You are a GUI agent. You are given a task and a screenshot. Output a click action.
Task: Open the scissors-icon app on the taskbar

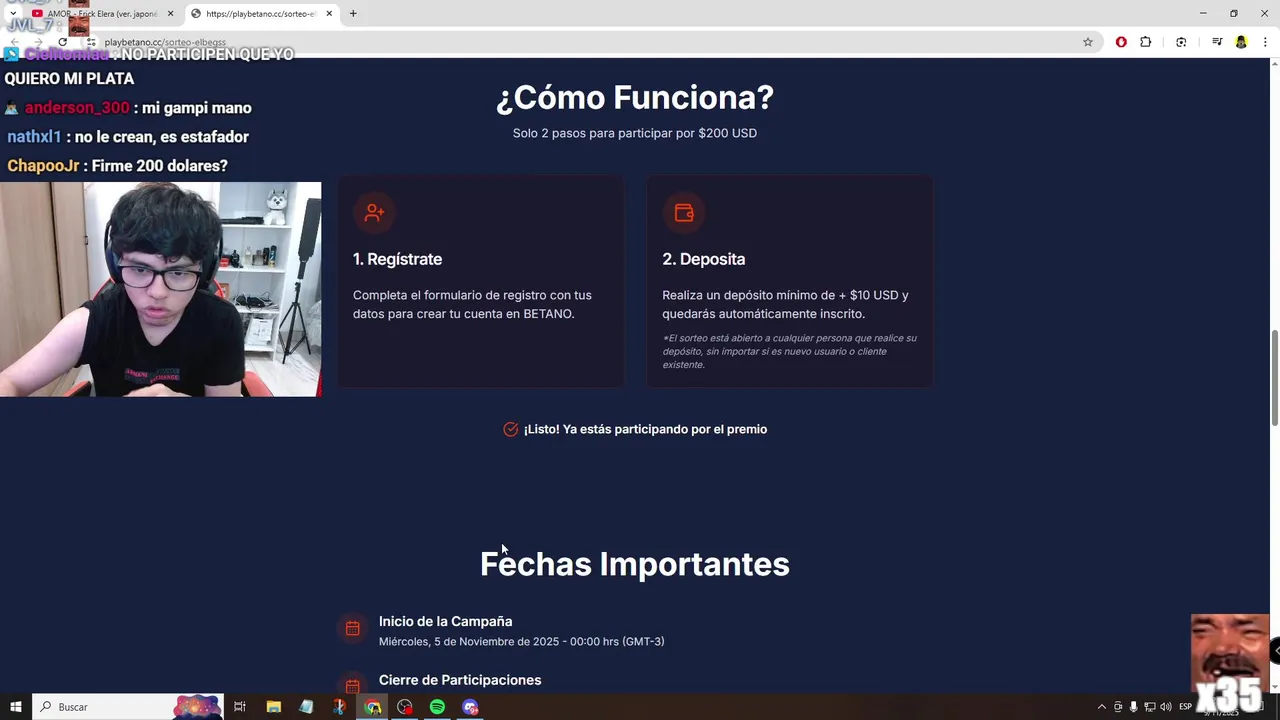point(339,707)
